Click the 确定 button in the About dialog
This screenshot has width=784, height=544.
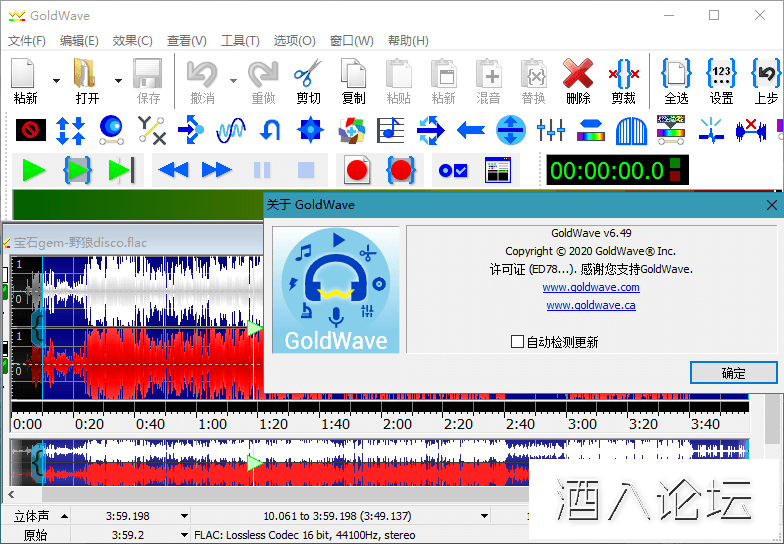[x=733, y=373]
